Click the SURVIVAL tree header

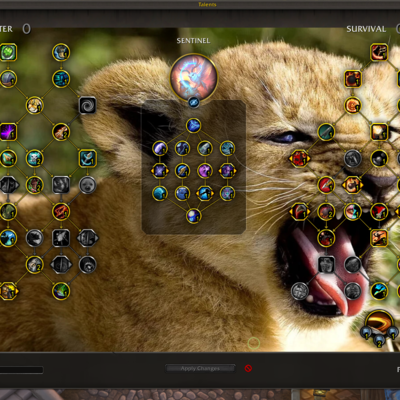pyautogui.click(x=366, y=29)
